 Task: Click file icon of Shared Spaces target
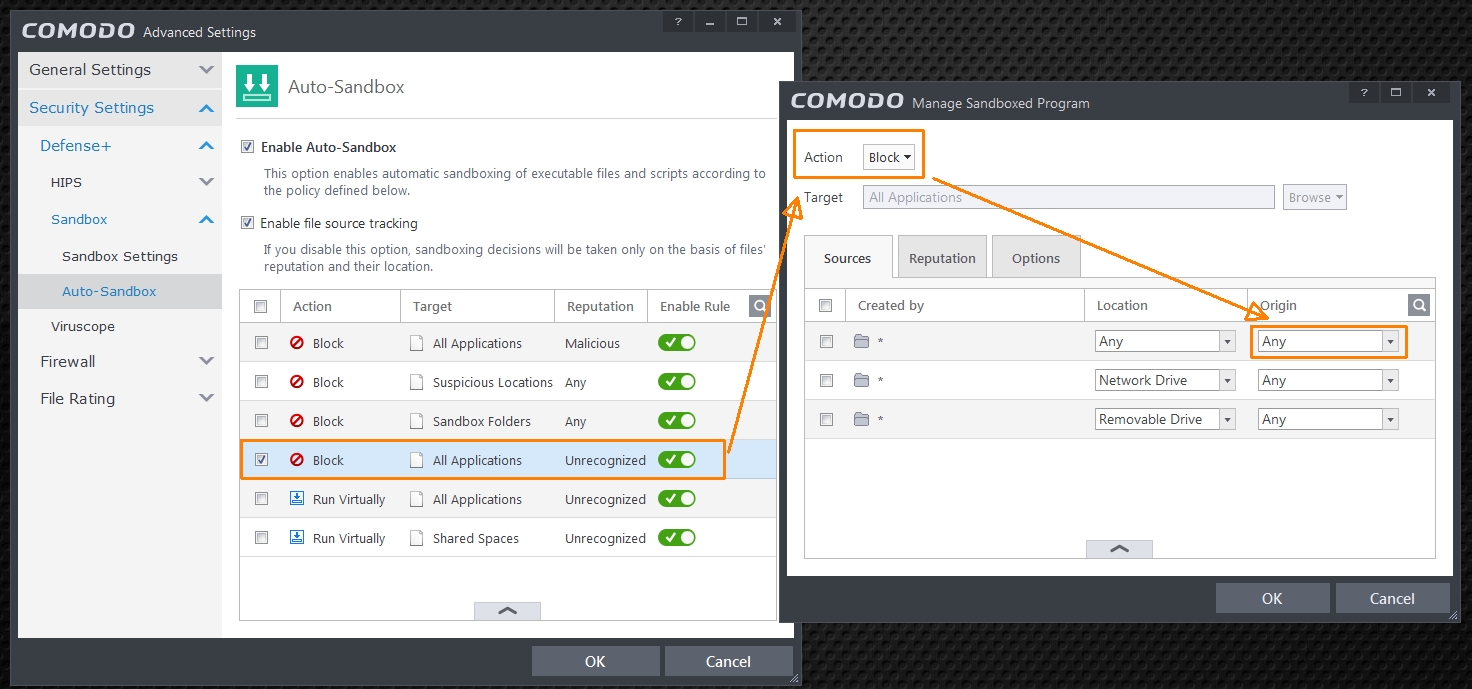pyautogui.click(x=417, y=538)
